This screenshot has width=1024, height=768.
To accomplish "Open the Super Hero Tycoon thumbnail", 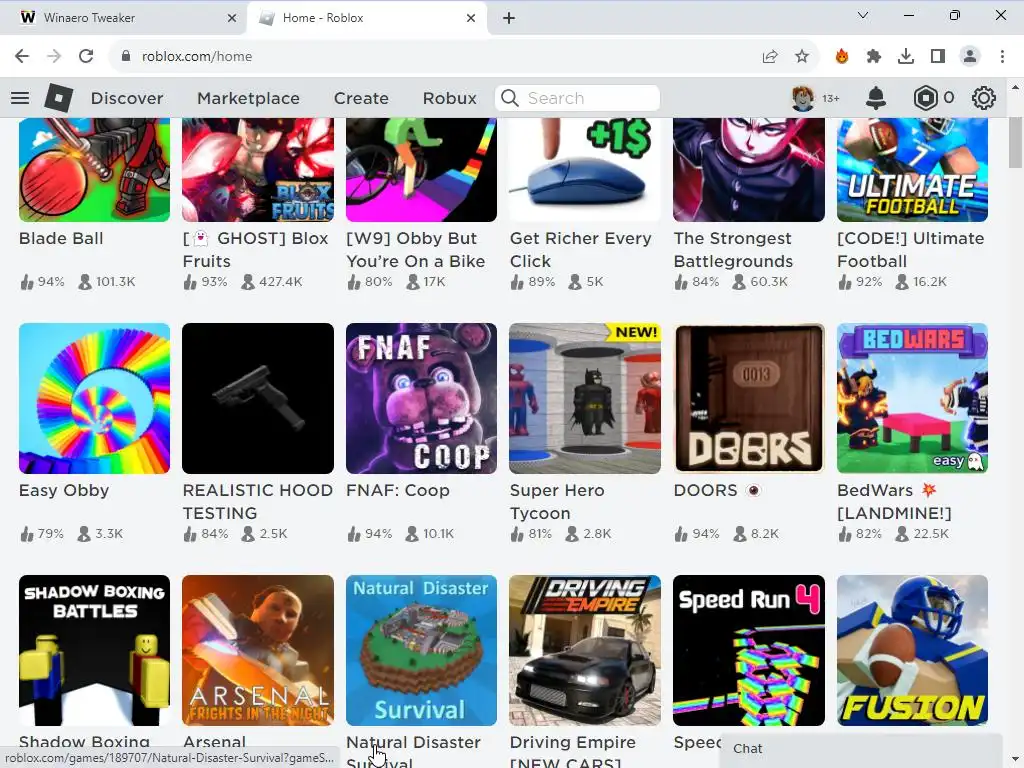I will point(584,398).
